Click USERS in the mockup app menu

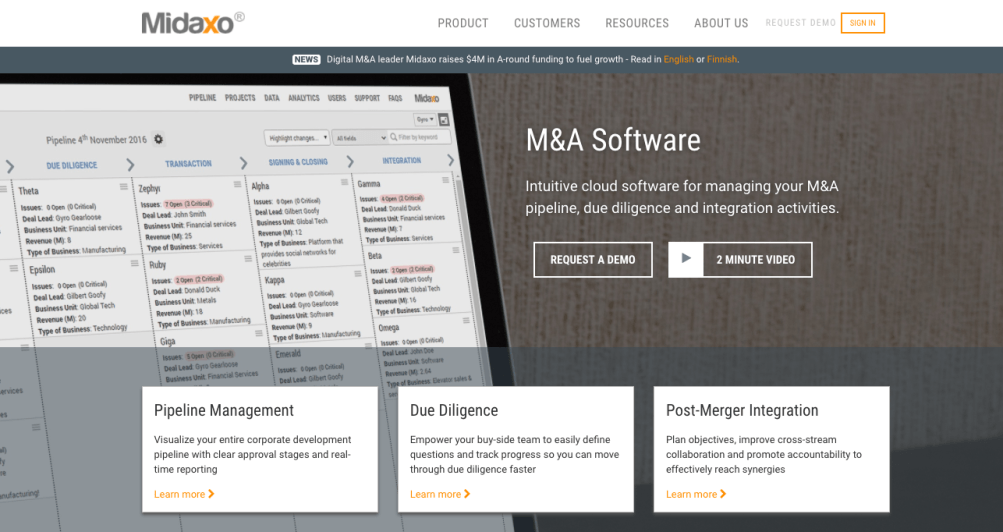337,98
